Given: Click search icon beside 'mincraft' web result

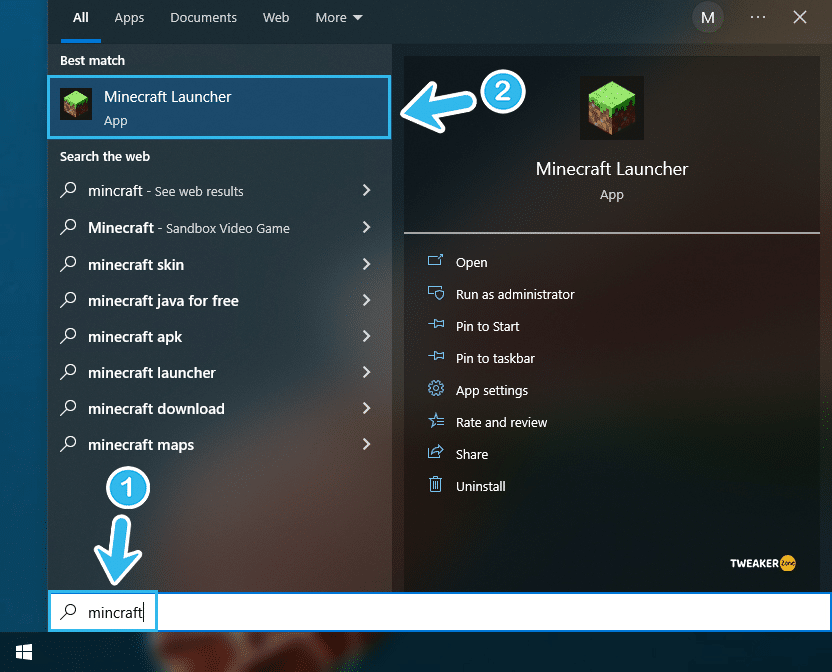Looking at the screenshot, I should [x=68, y=189].
